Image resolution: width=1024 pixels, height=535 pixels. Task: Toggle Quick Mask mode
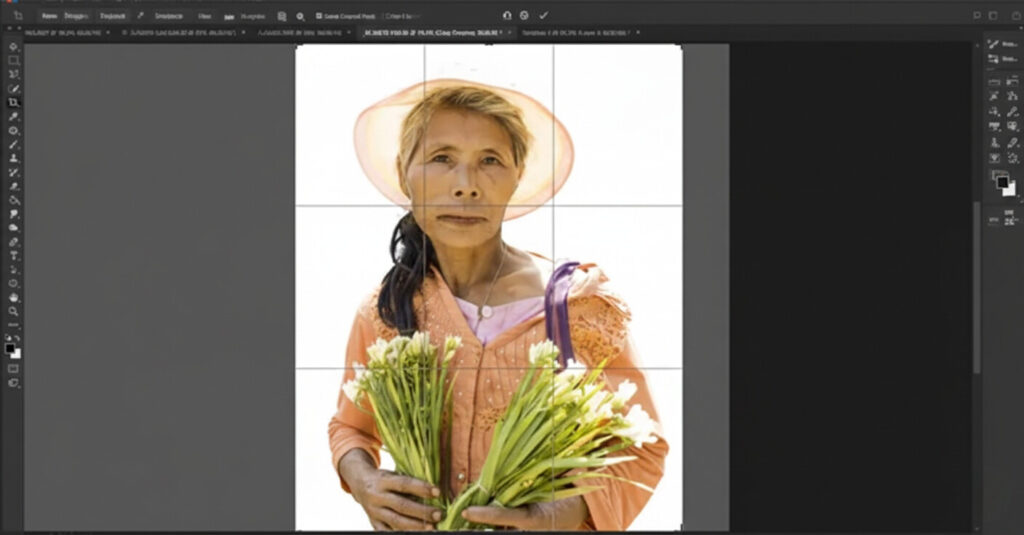point(13,368)
